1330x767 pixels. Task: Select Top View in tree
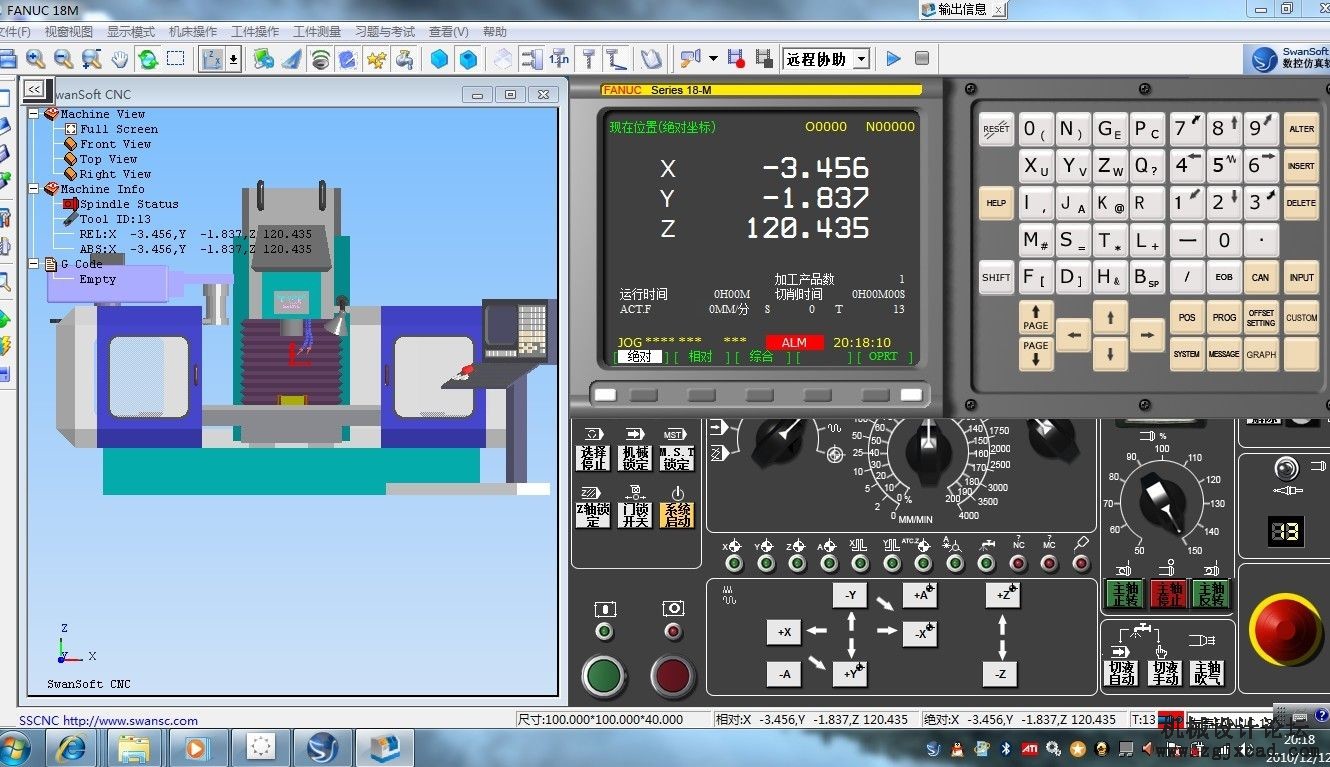109,159
